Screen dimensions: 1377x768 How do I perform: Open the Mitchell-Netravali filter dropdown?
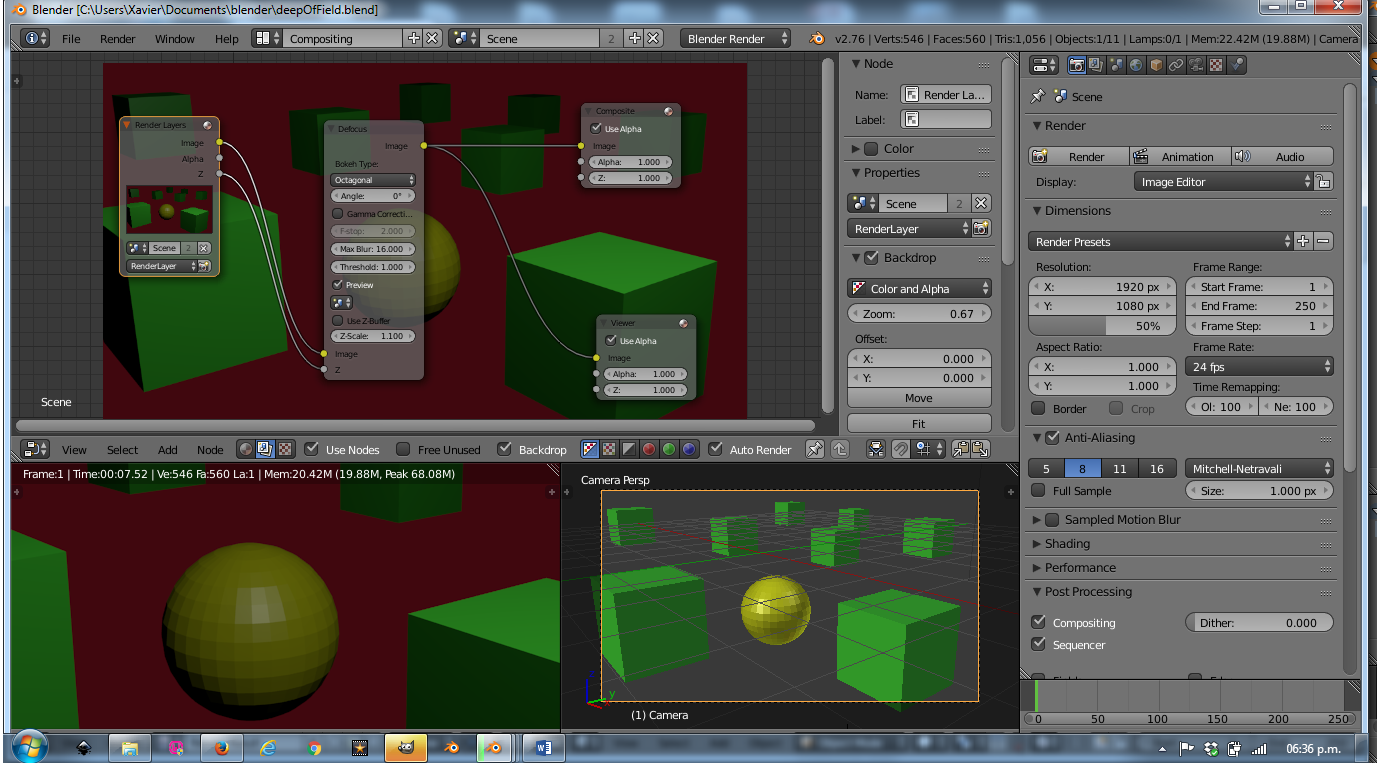[x=1259, y=468]
